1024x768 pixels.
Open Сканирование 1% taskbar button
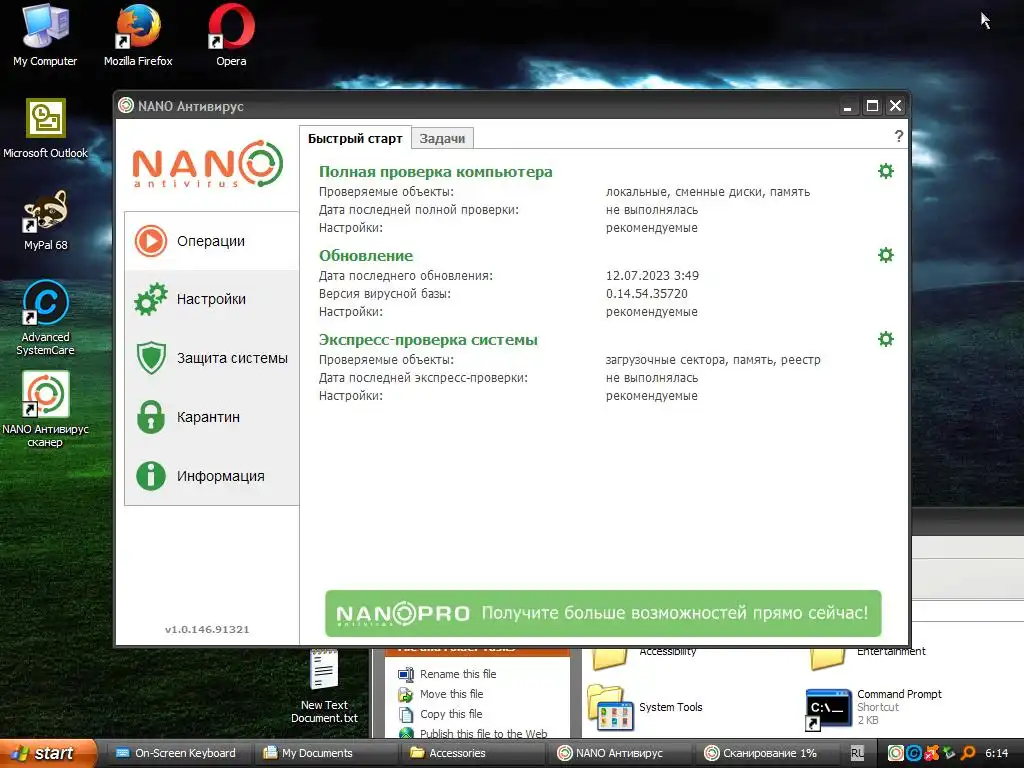(766, 753)
